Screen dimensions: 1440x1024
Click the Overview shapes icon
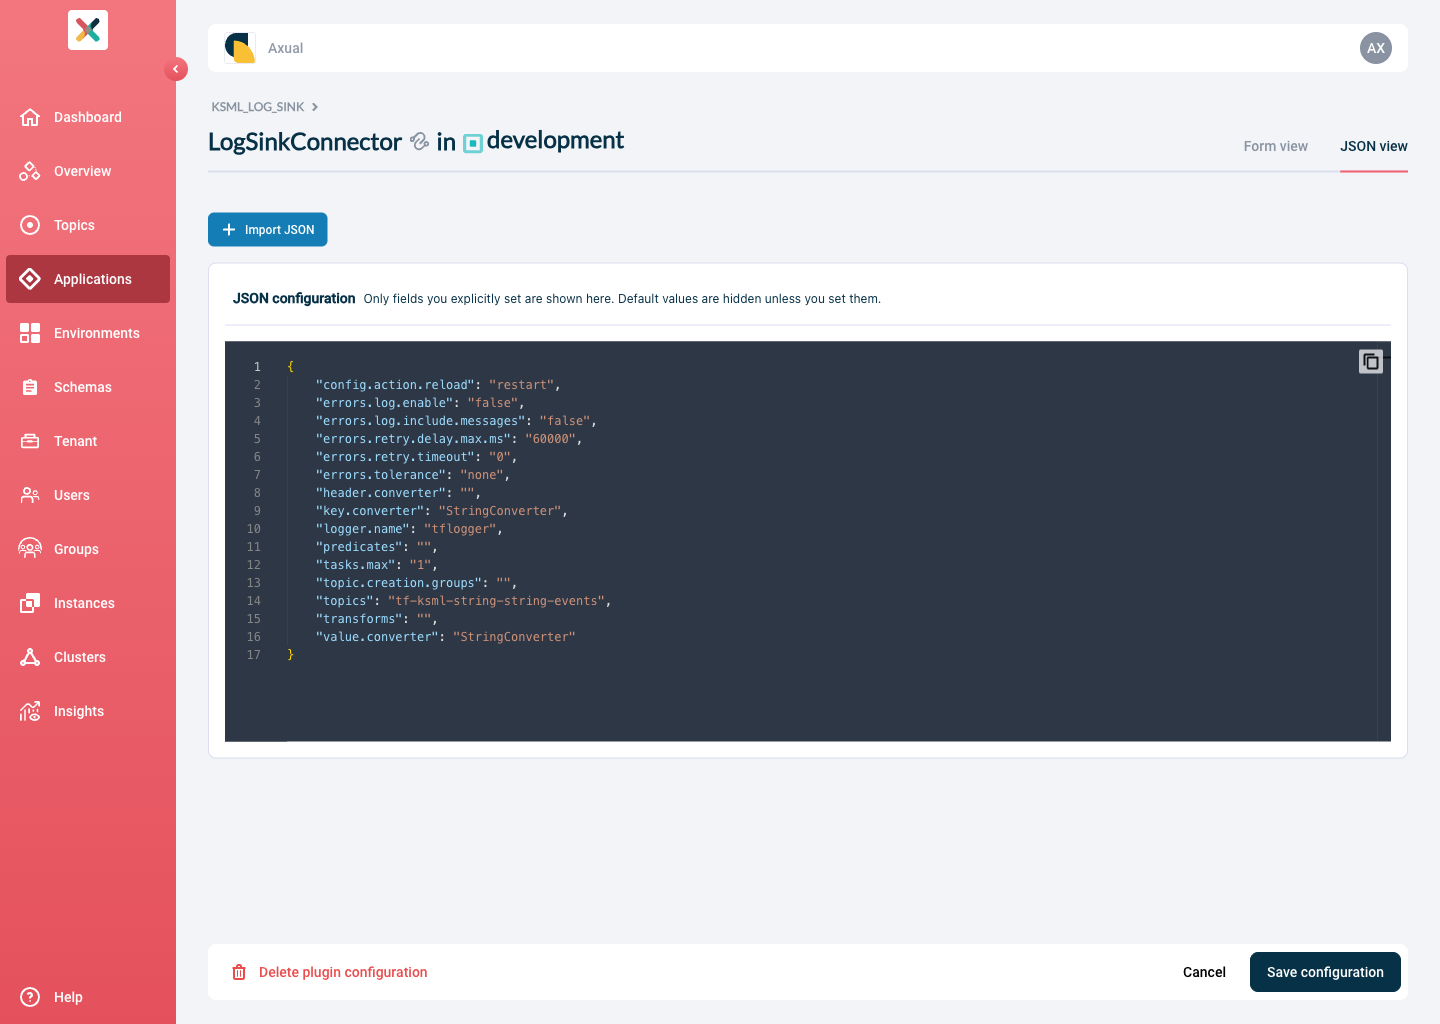point(30,171)
